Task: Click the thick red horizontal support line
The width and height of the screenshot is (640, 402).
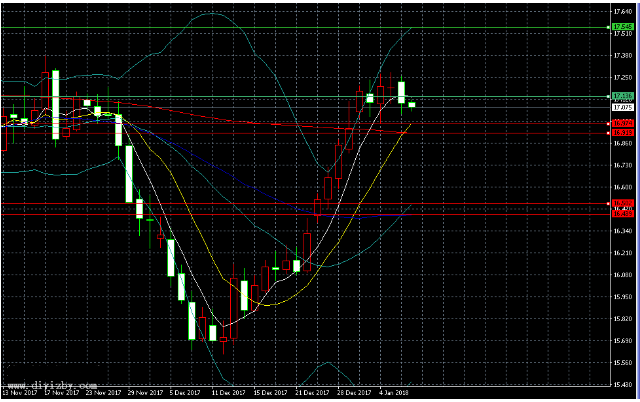Action: tap(200, 214)
